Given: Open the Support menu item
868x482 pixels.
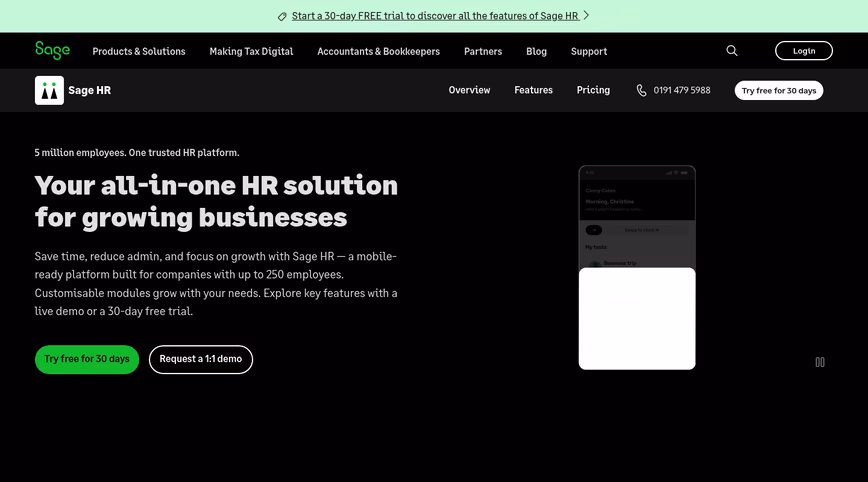Looking at the screenshot, I should pos(589,51).
